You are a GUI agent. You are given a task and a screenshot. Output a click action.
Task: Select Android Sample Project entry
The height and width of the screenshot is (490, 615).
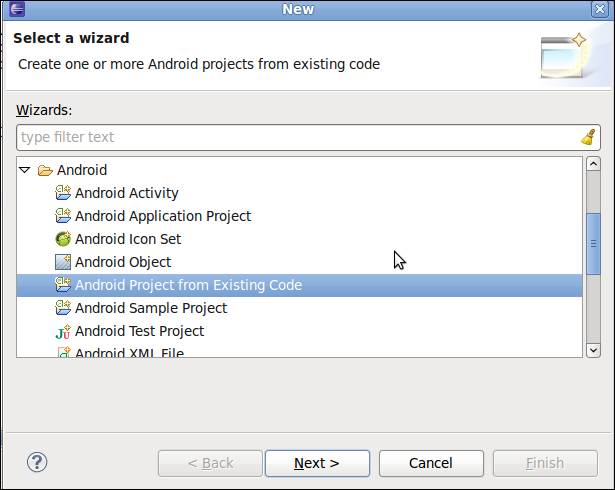point(151,308)
